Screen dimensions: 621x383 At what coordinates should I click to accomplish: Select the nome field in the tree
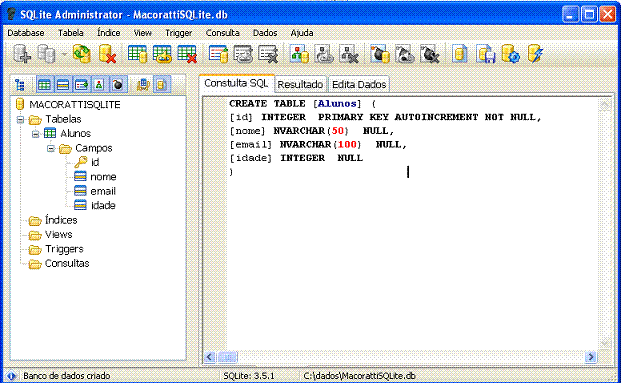point(103,177)
